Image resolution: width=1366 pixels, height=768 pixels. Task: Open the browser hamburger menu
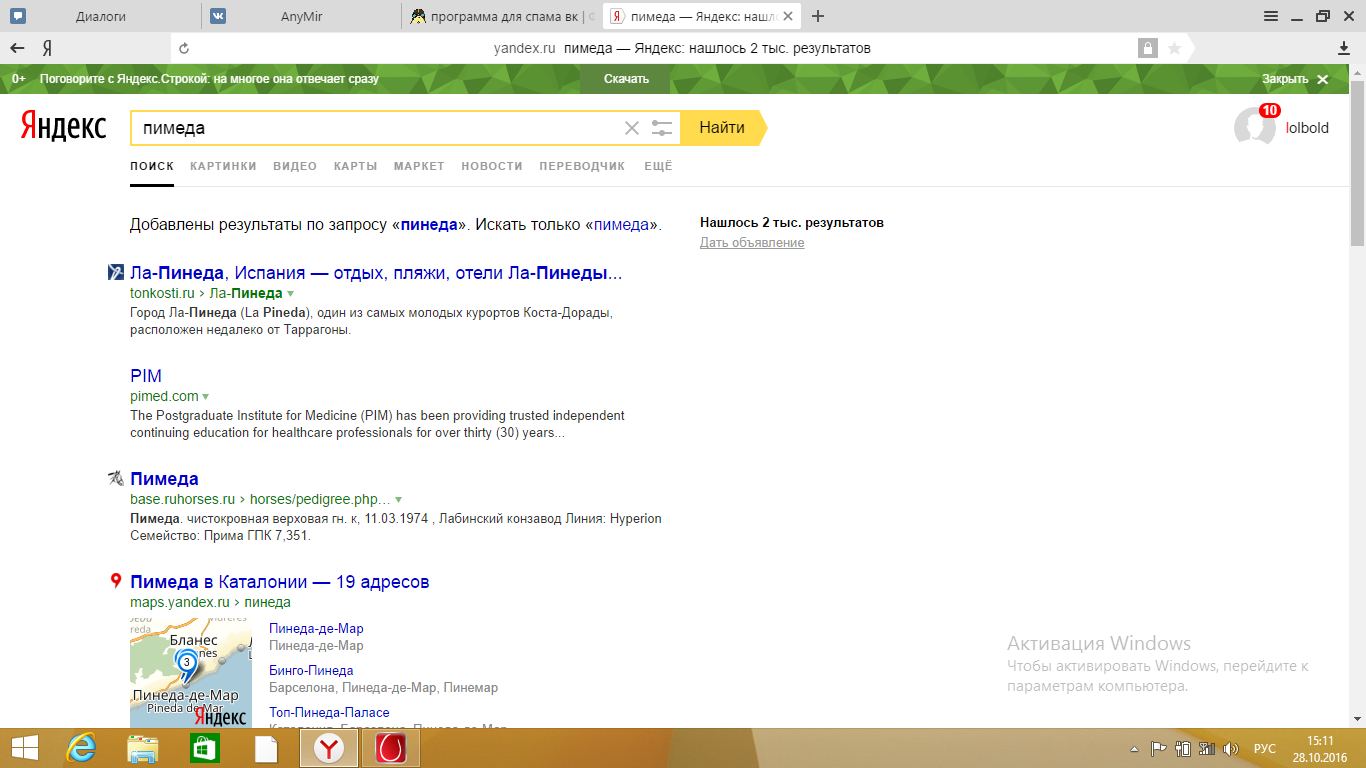tap(1271, 16)
